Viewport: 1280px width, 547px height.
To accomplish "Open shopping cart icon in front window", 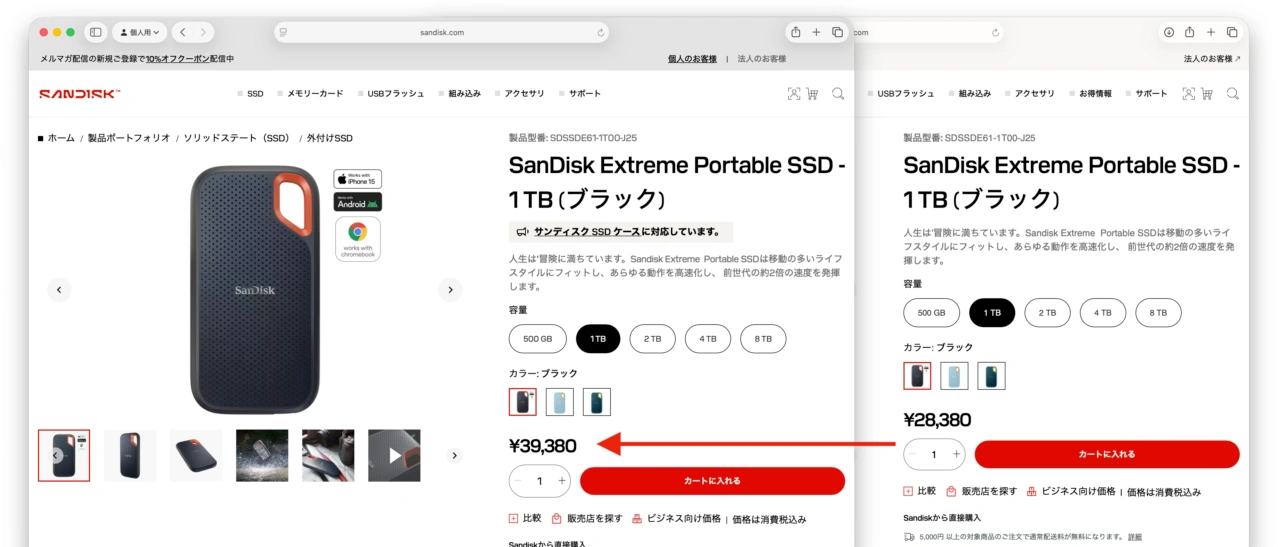I will coord(812,93).
